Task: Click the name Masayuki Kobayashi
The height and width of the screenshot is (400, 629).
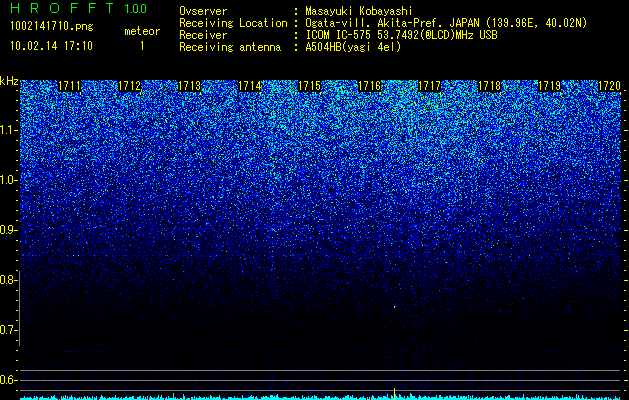Action: (x=359, y=11)
